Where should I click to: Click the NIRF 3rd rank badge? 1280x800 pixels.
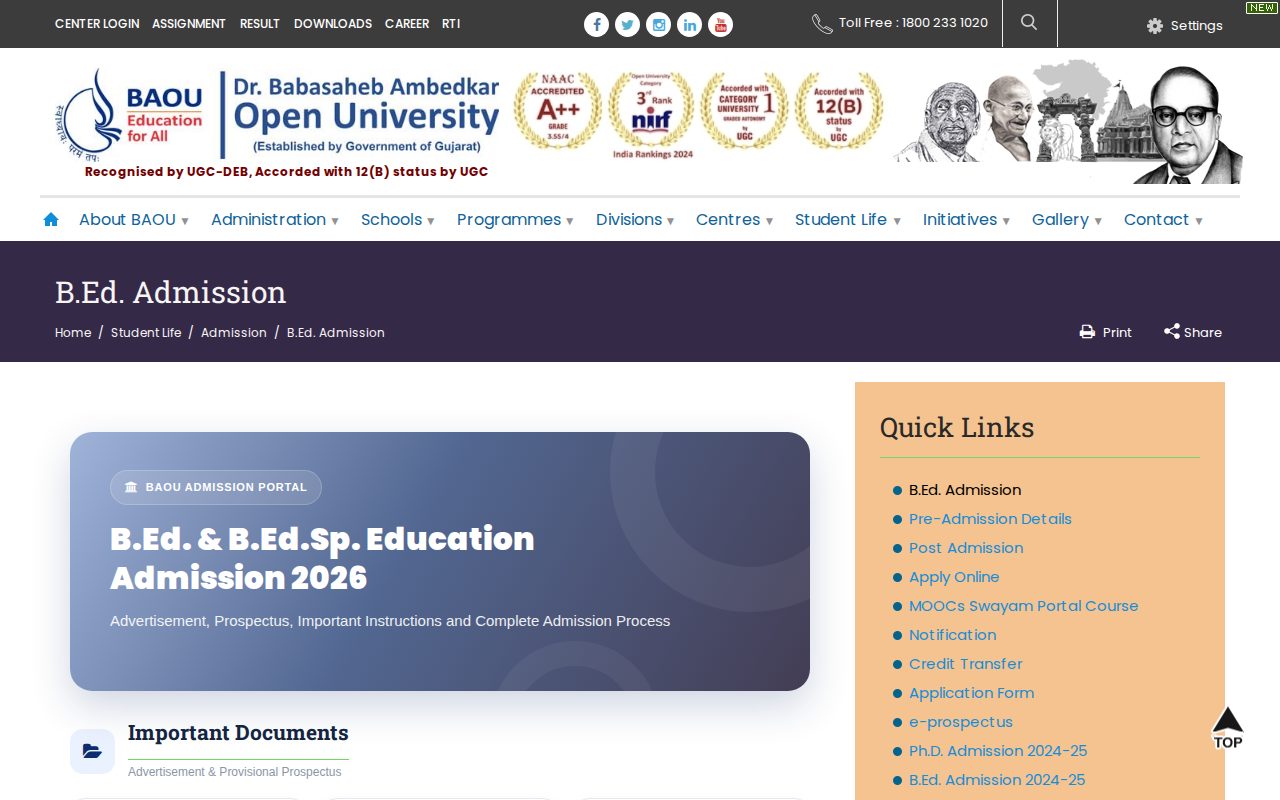[652, 115]
